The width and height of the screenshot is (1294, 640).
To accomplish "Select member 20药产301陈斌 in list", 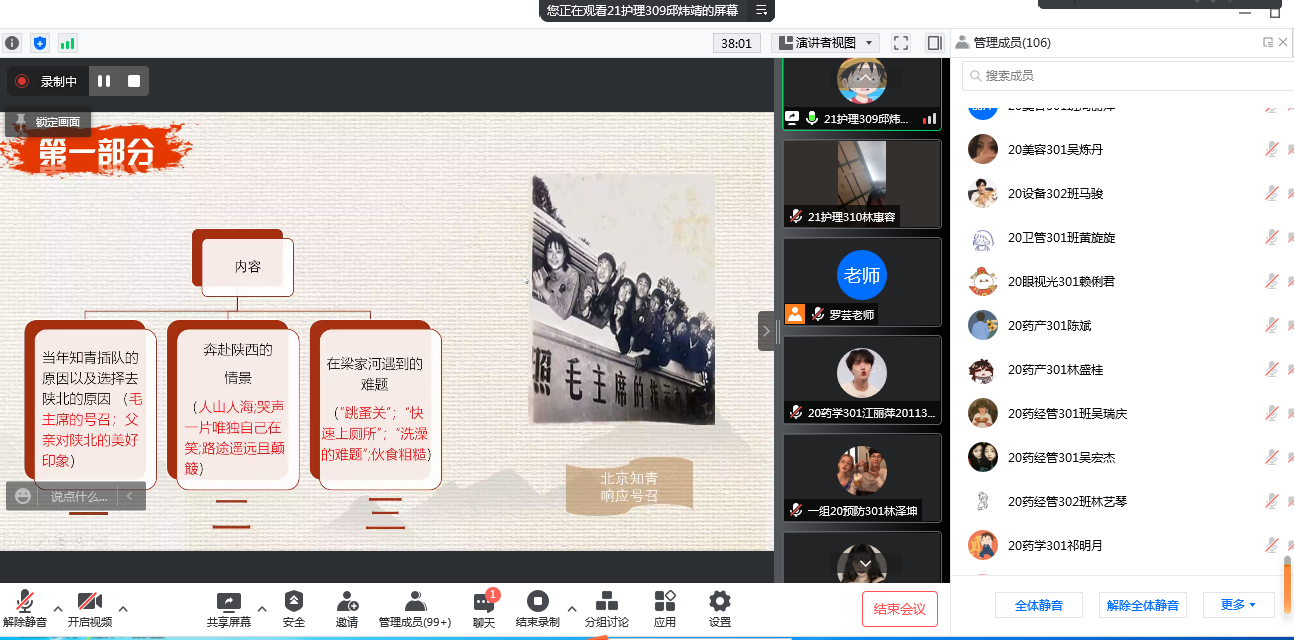I will pos(1049,326).
